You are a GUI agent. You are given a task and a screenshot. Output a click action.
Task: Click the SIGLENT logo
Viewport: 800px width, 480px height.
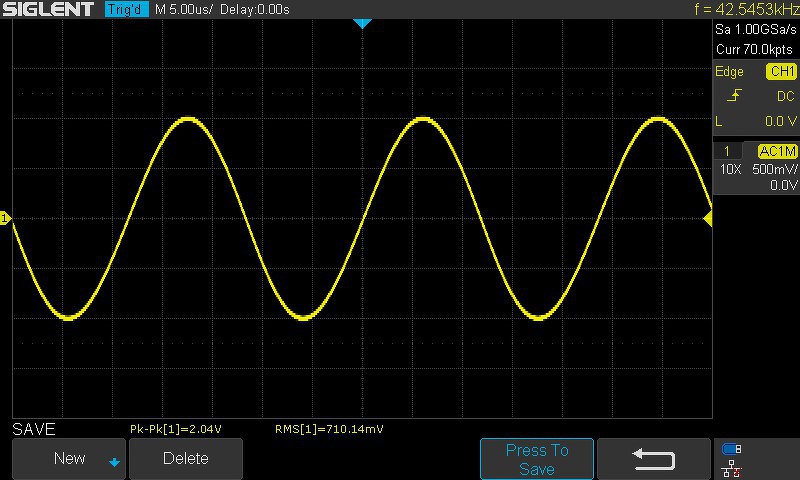tap(48, 9)
